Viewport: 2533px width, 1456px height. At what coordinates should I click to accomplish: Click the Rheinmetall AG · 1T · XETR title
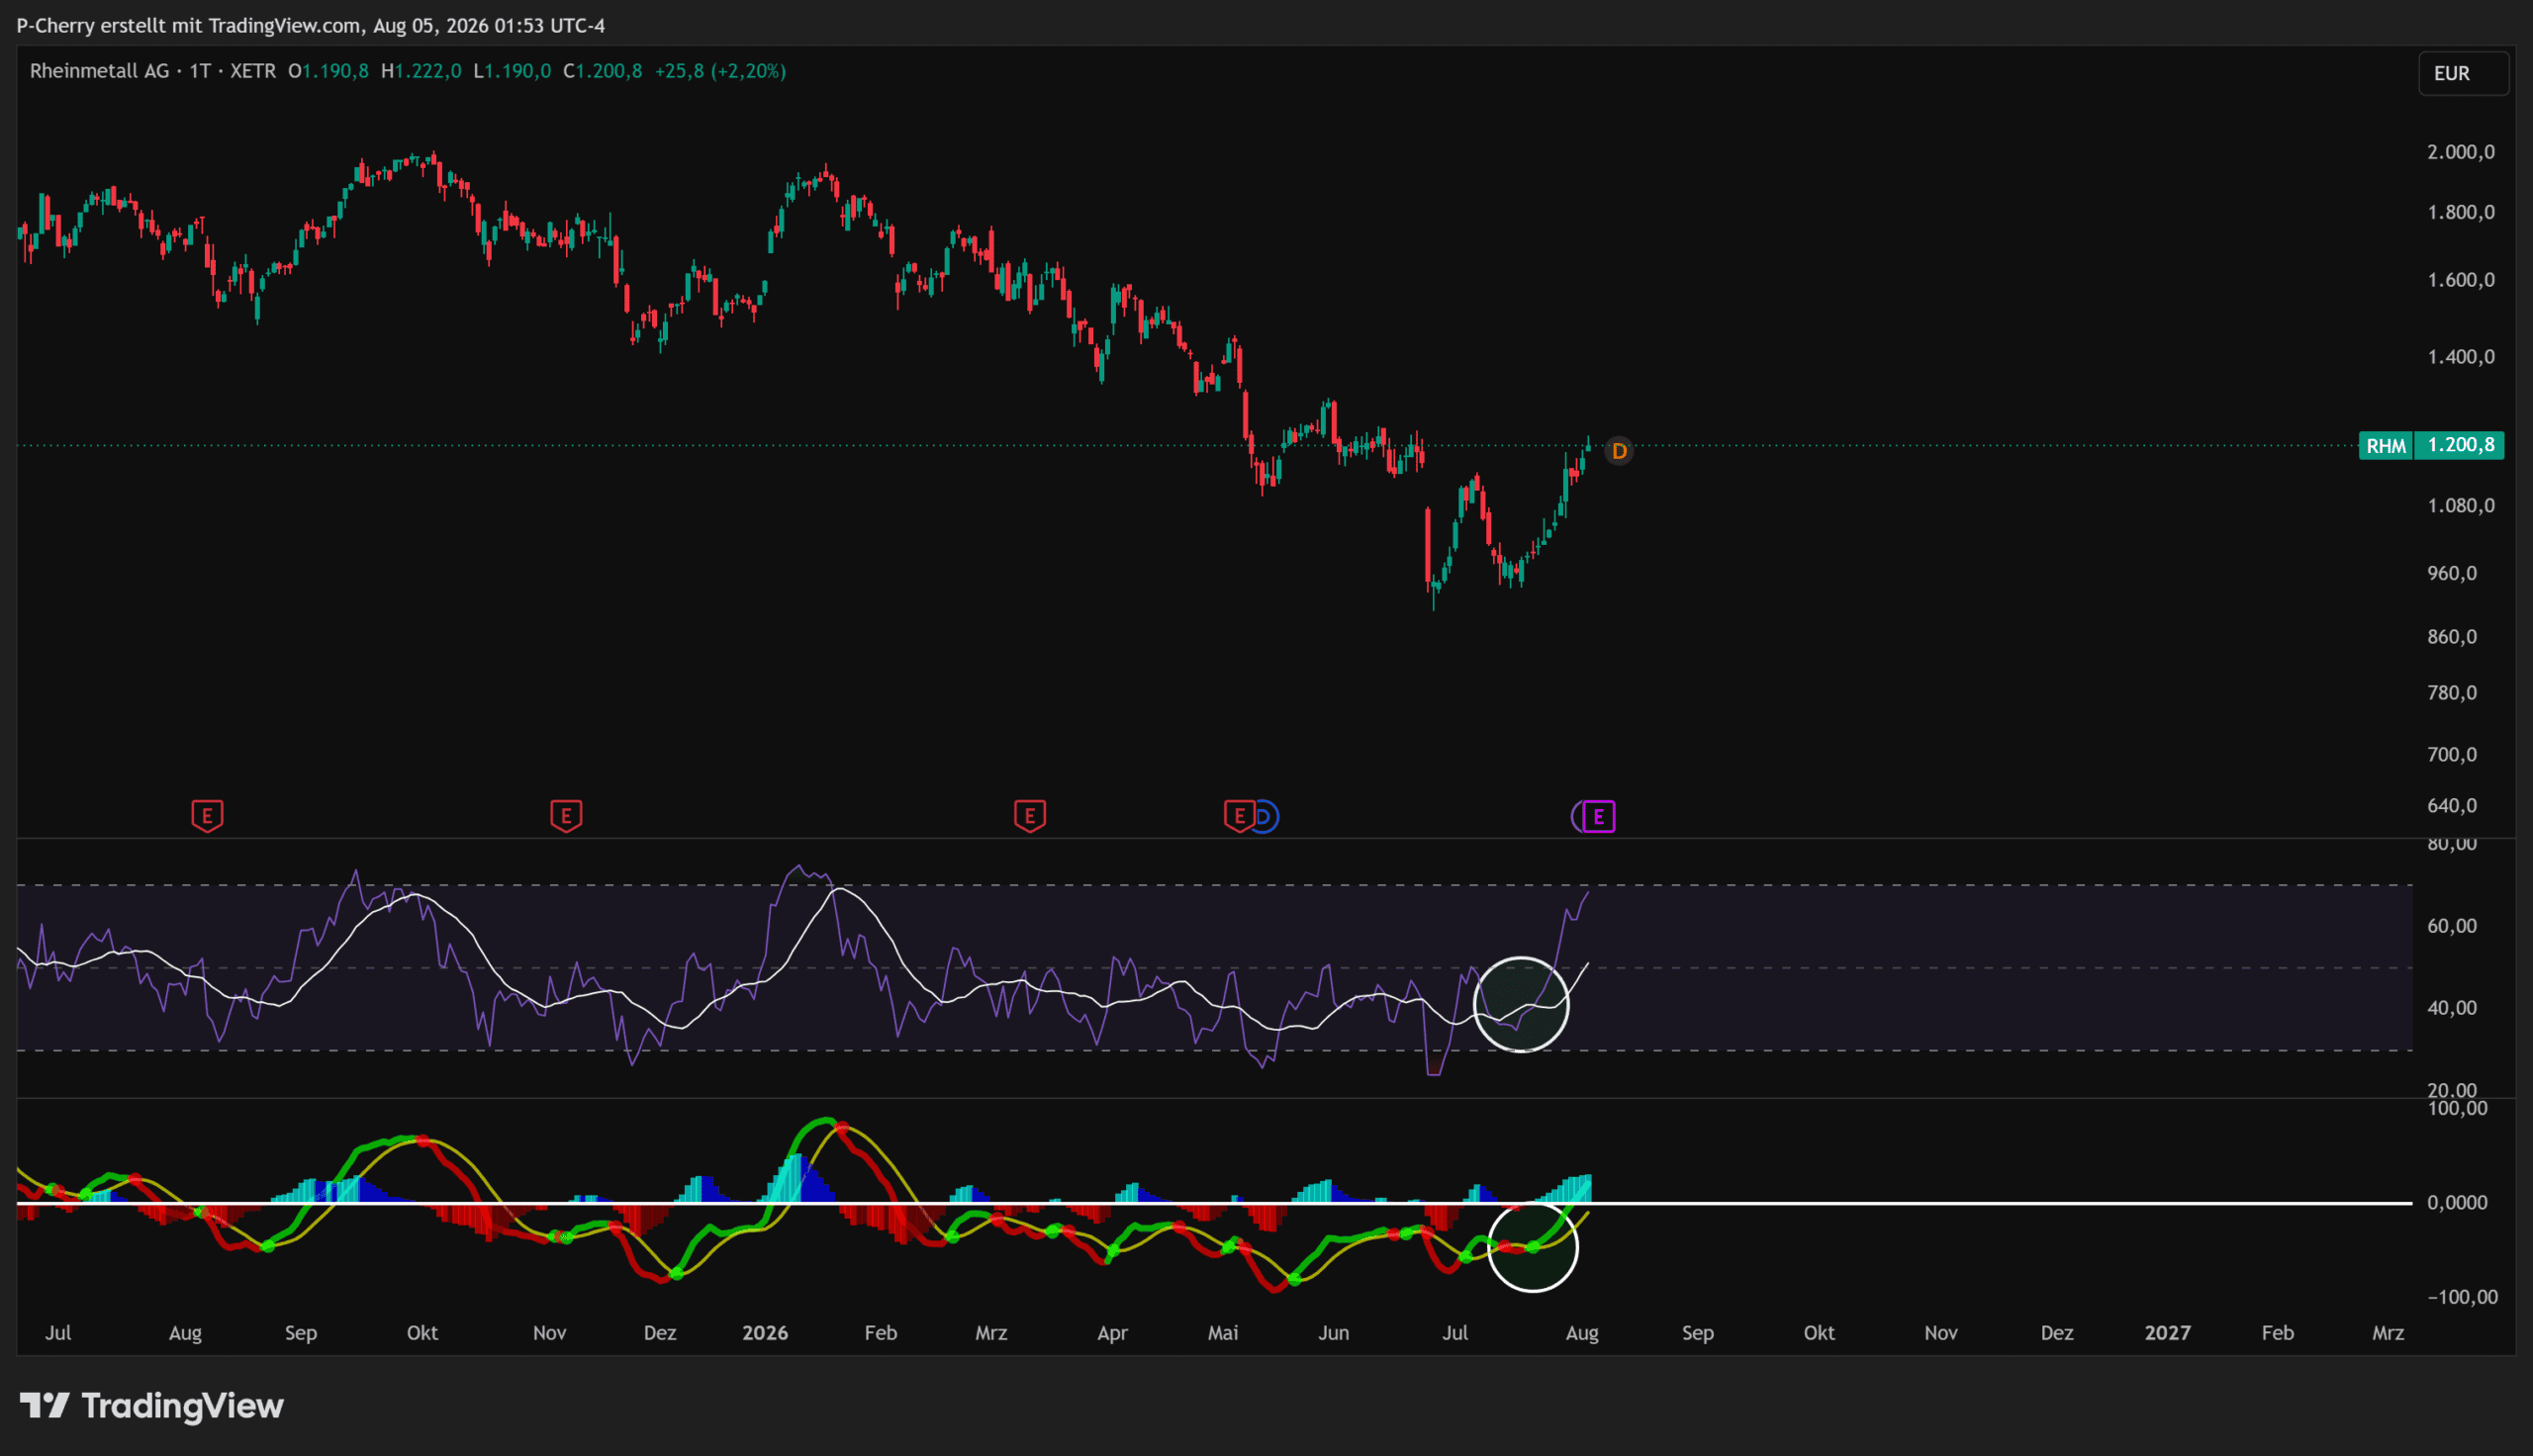153,71
